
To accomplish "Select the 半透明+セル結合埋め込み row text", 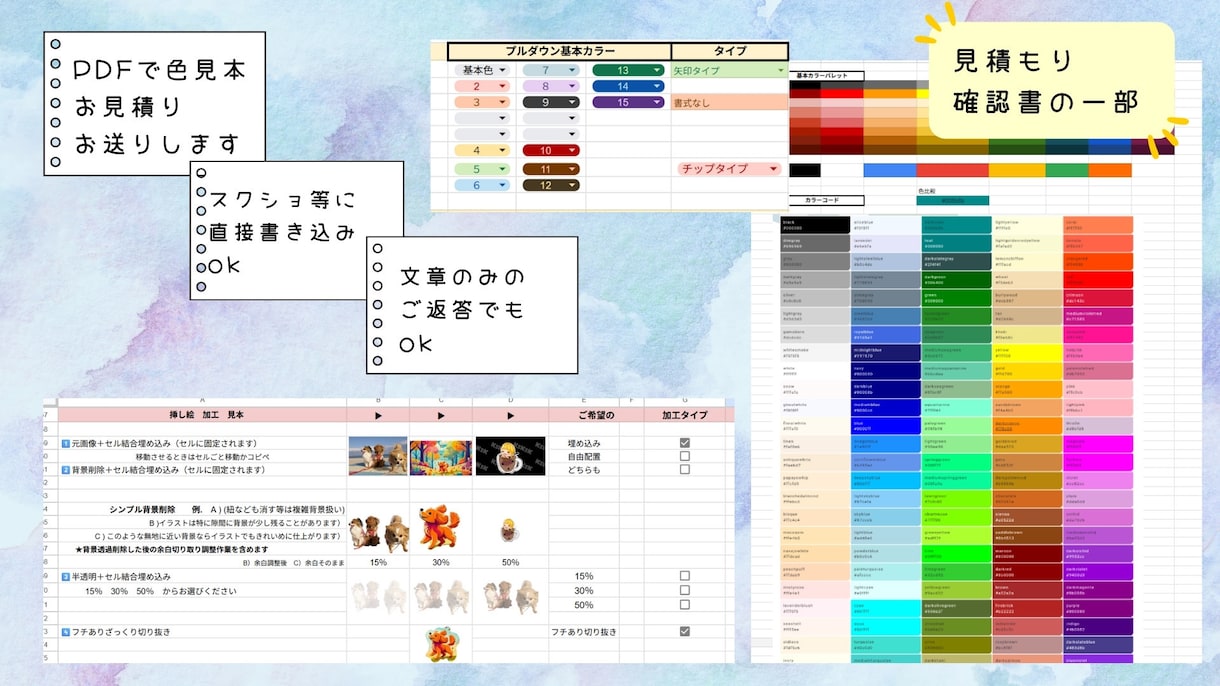I will click(x=116, y=577).
